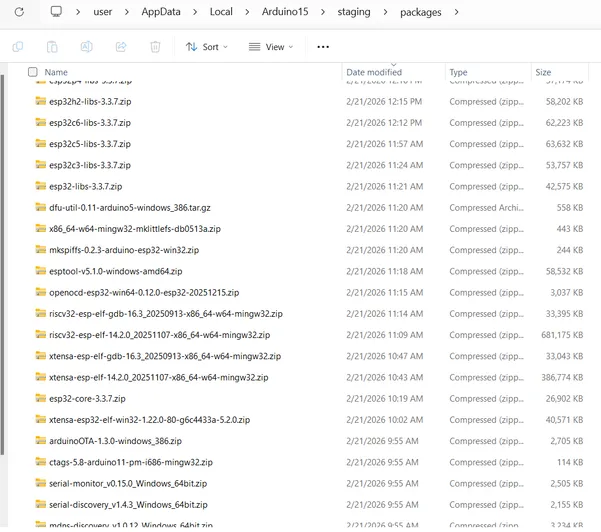Go to user folder in breadcrumb
601x532 pixels.
point(102,12)
